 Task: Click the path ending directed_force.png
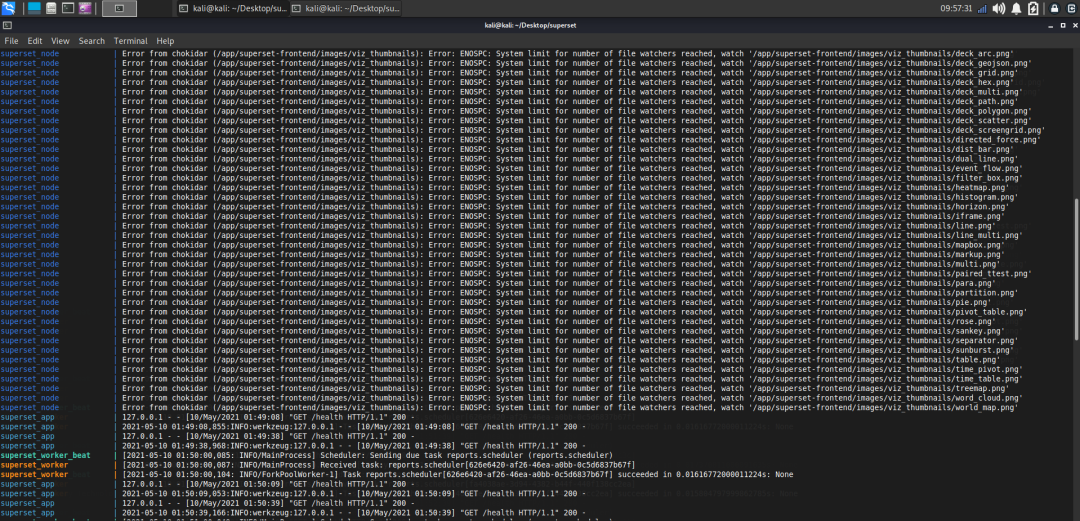(x=895, y=139)
